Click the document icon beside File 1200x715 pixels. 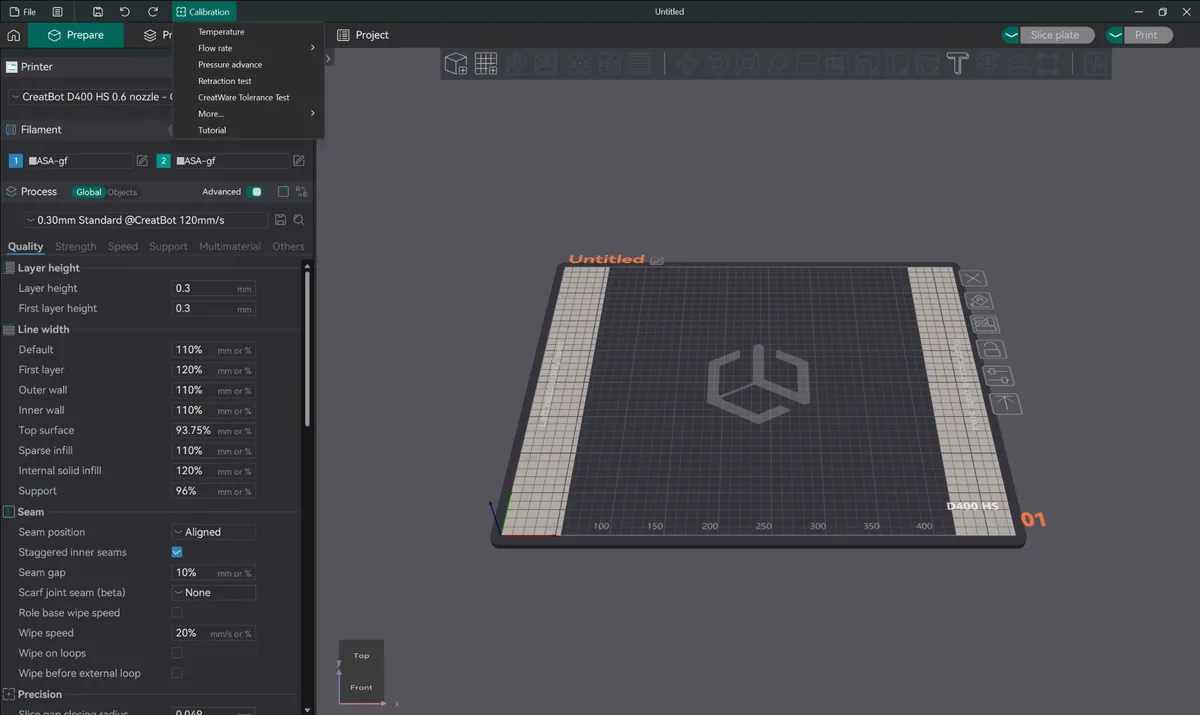click(58, 12)
